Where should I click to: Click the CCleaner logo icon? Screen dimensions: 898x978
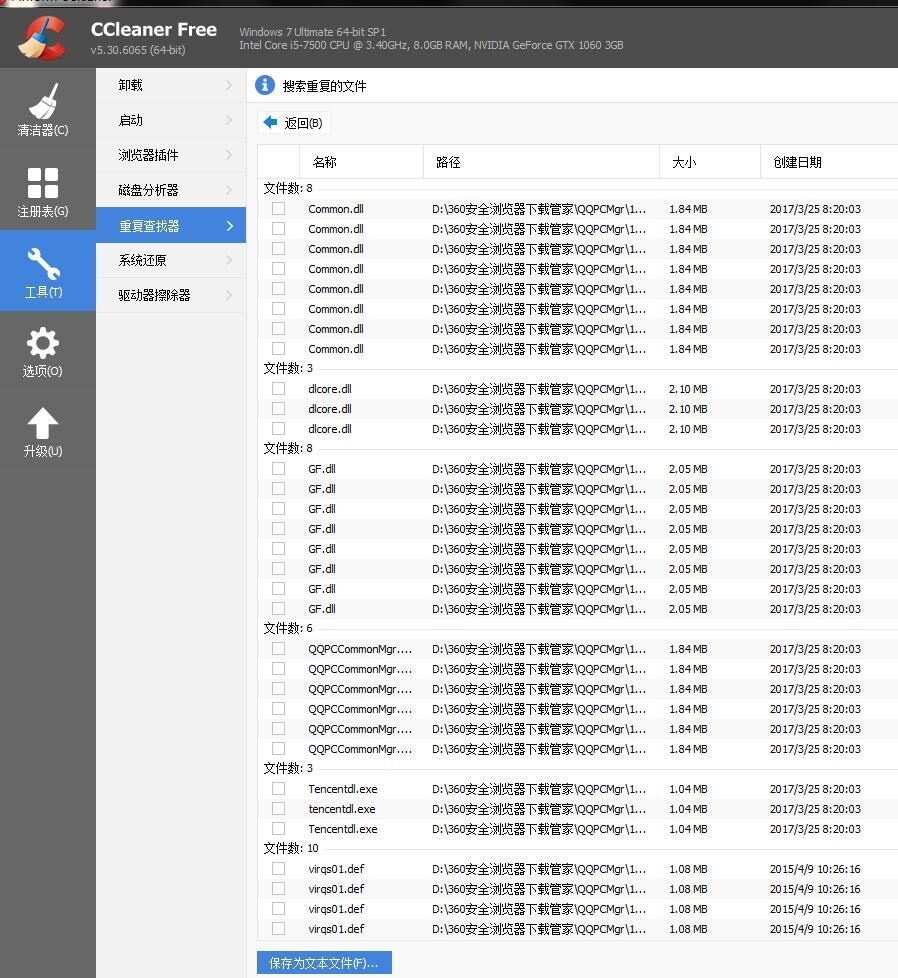(x=42, y=39)
